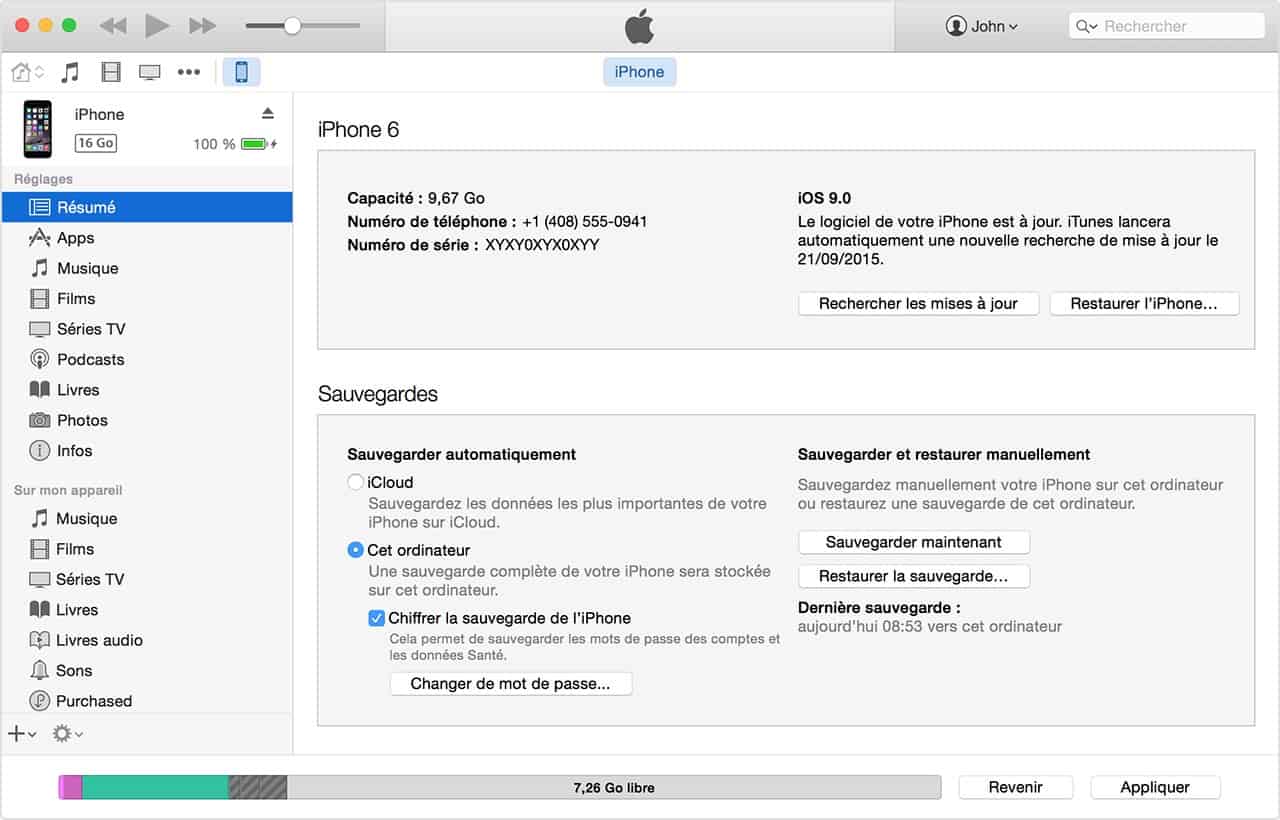Select Résumé in Réglages sidebar

(147, 207)
